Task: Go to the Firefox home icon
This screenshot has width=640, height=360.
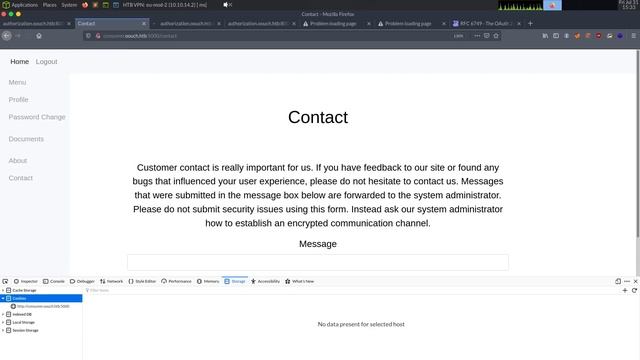Action: [39, 36]
